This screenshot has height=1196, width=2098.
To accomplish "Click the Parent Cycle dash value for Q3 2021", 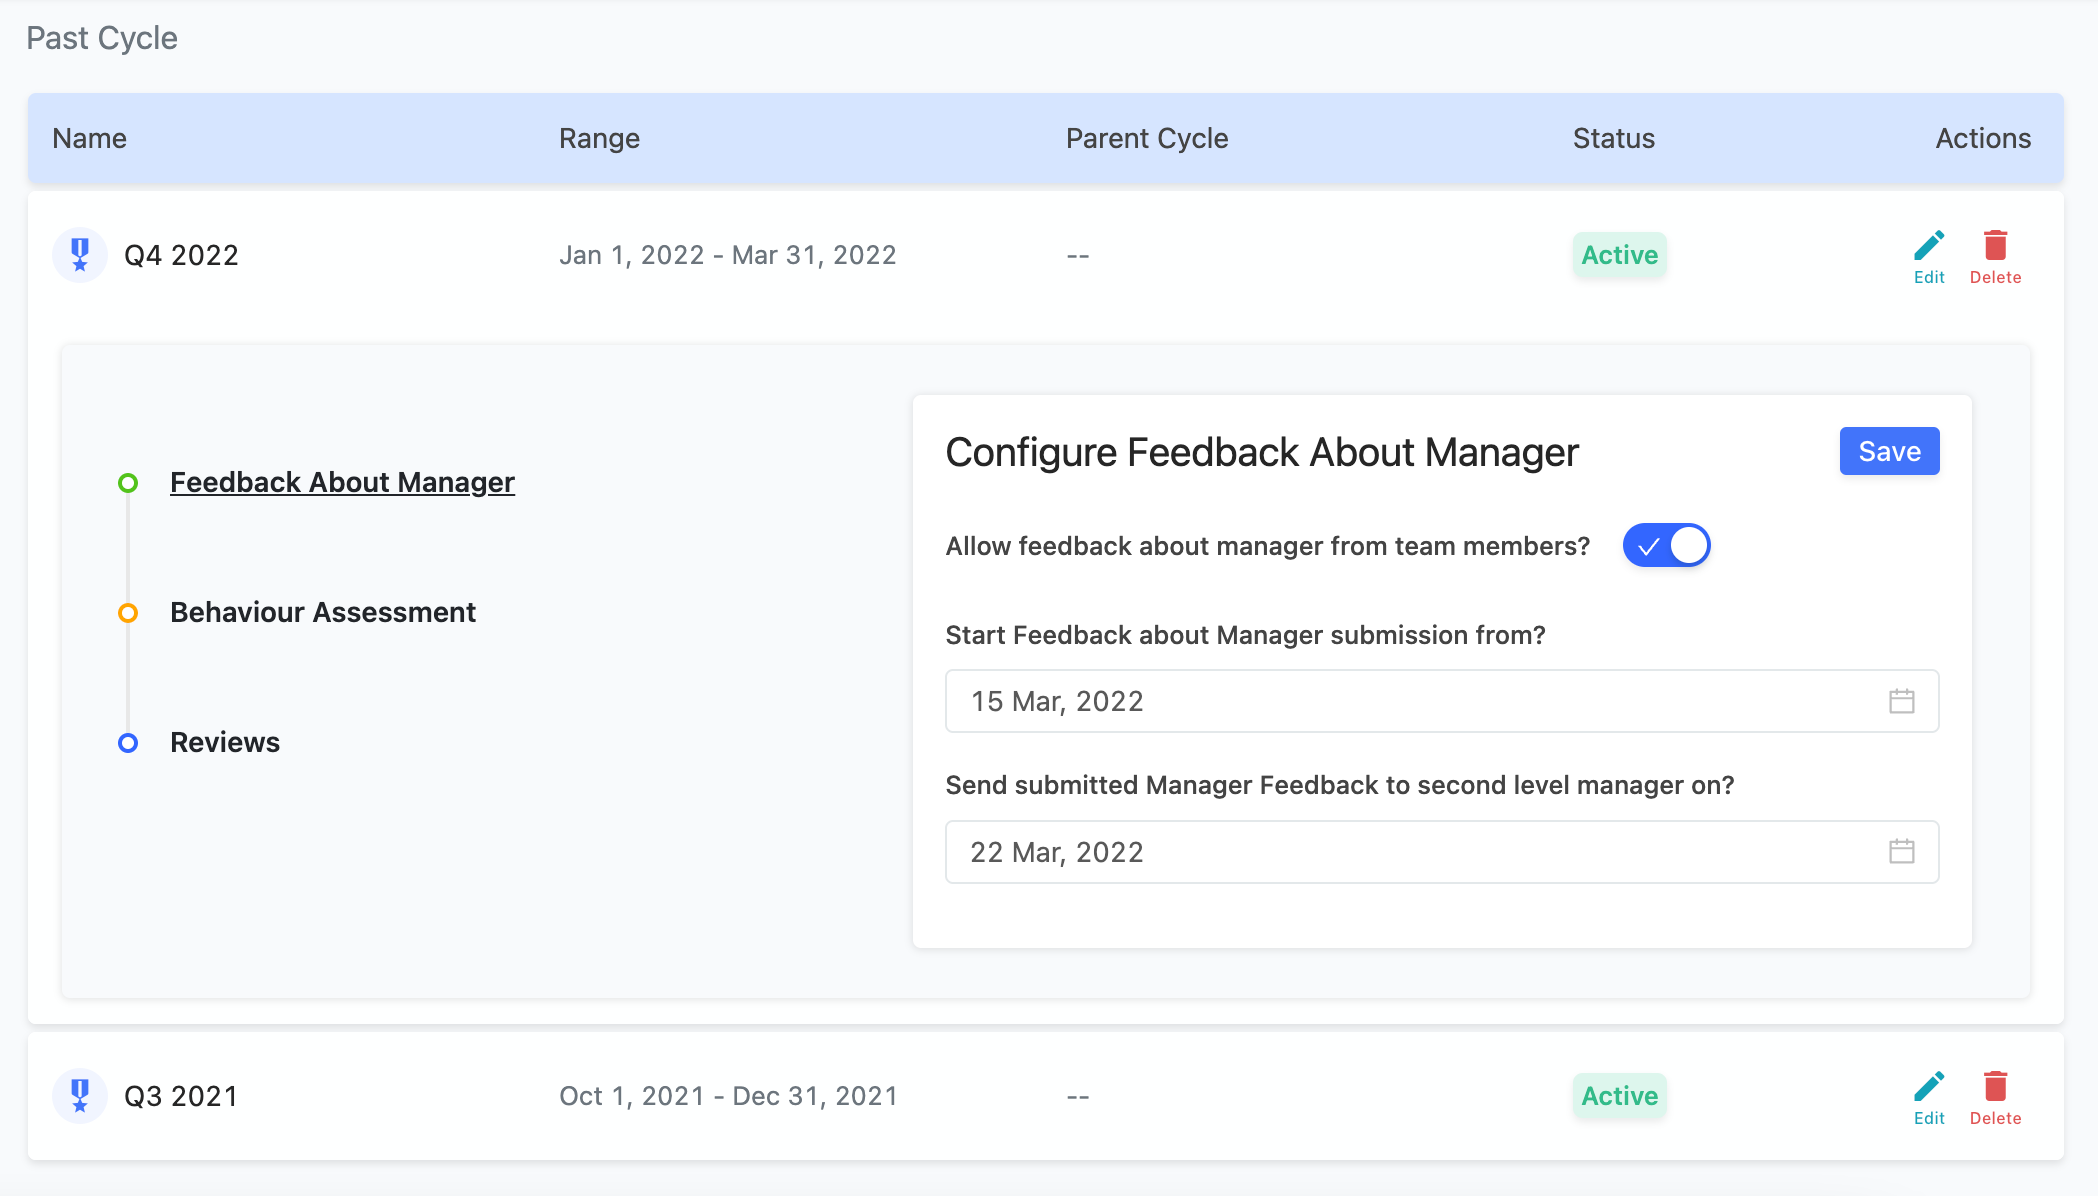I will (x=1077, y=1097).
